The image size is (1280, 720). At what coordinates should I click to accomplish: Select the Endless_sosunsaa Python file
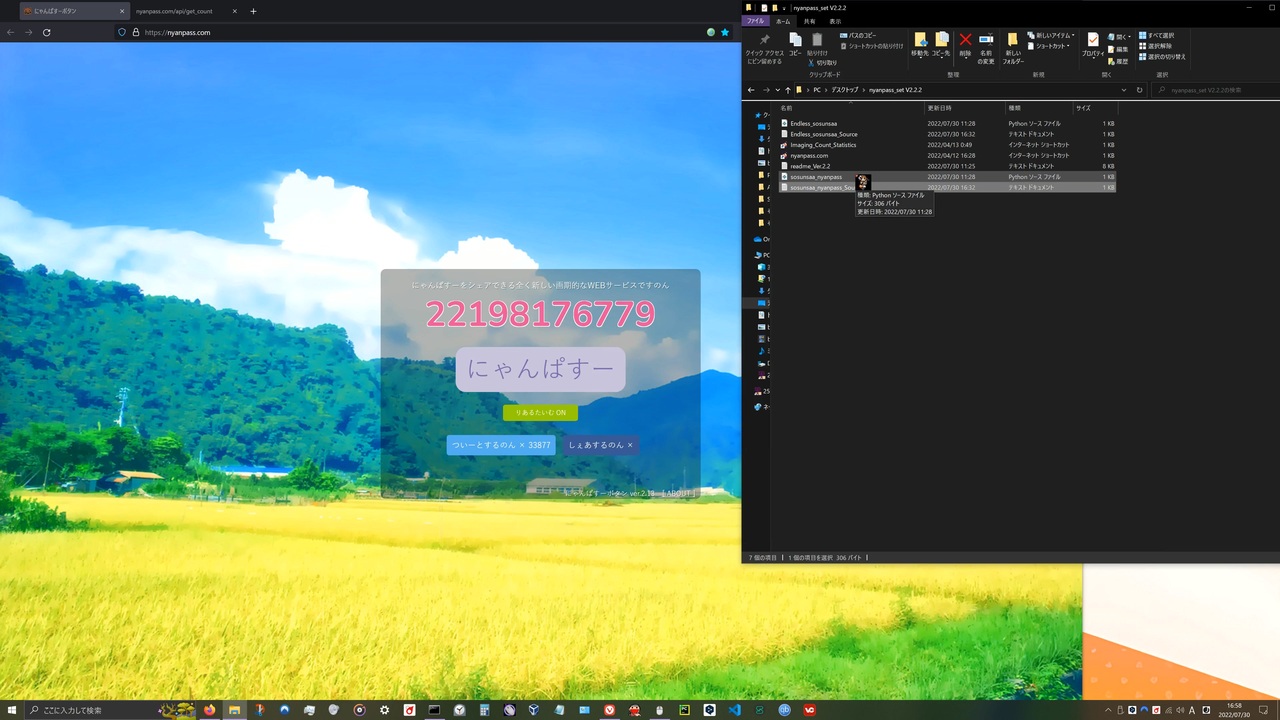(947, 124)
